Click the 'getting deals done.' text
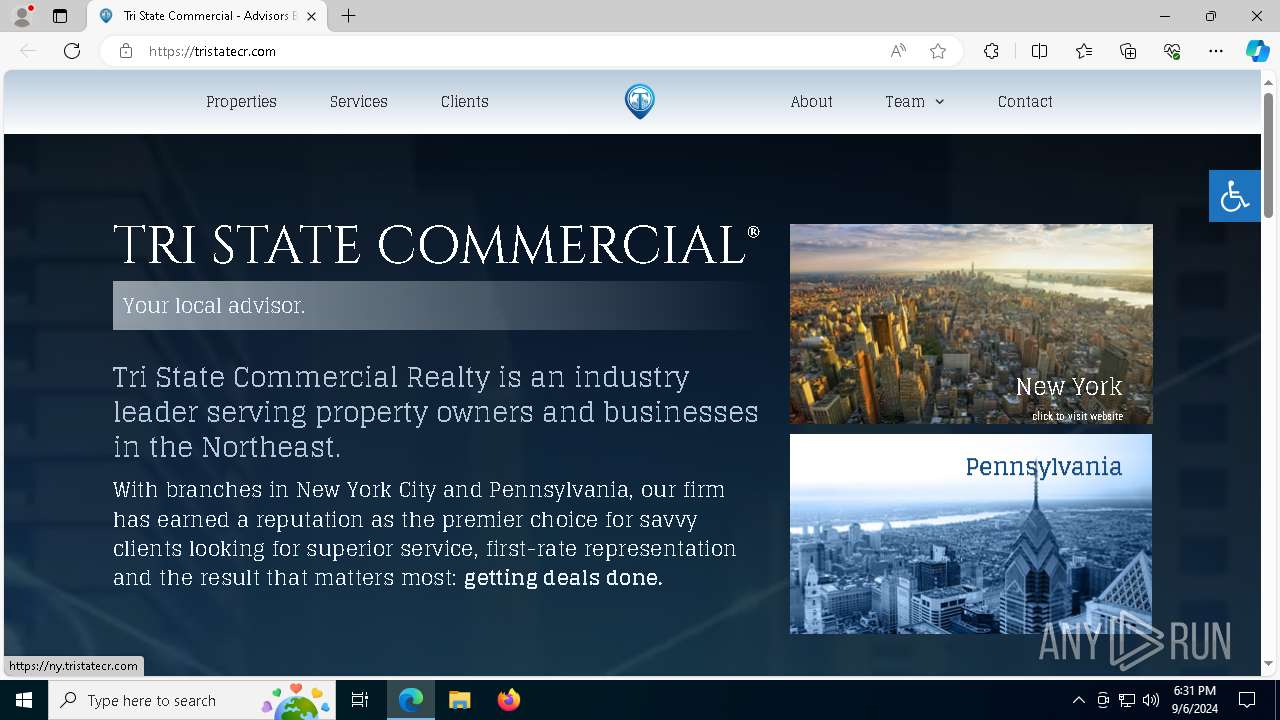 pos(563,578)
